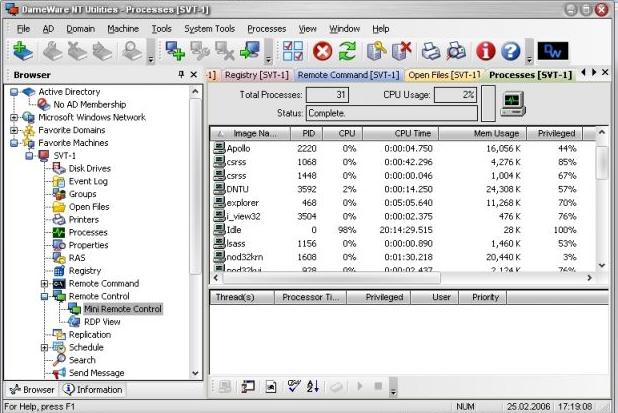Open the System Tools menu
This screenshot has width=618, height=413.
209,29
